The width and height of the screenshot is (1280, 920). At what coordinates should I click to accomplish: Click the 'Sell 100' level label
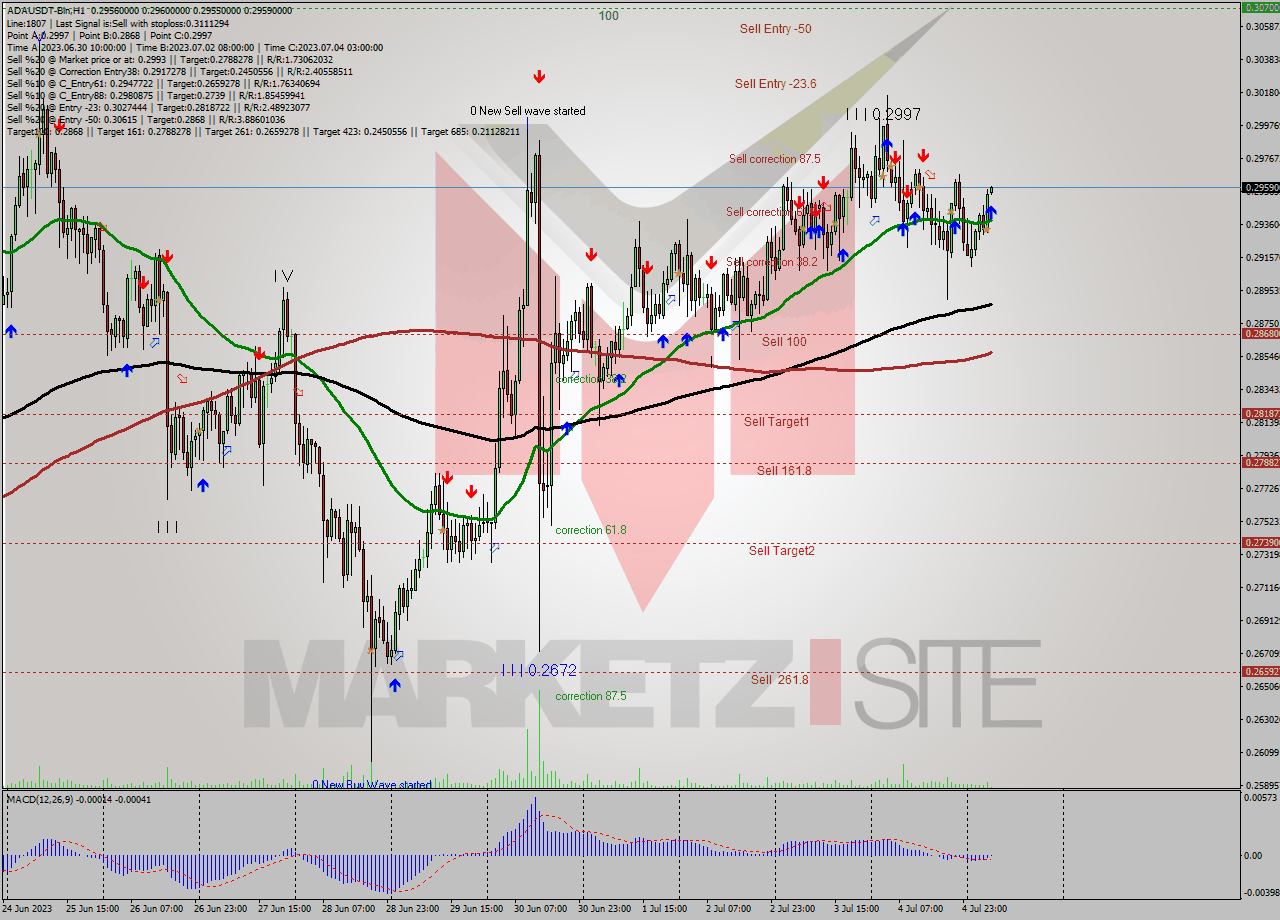(x=784, y=342)
